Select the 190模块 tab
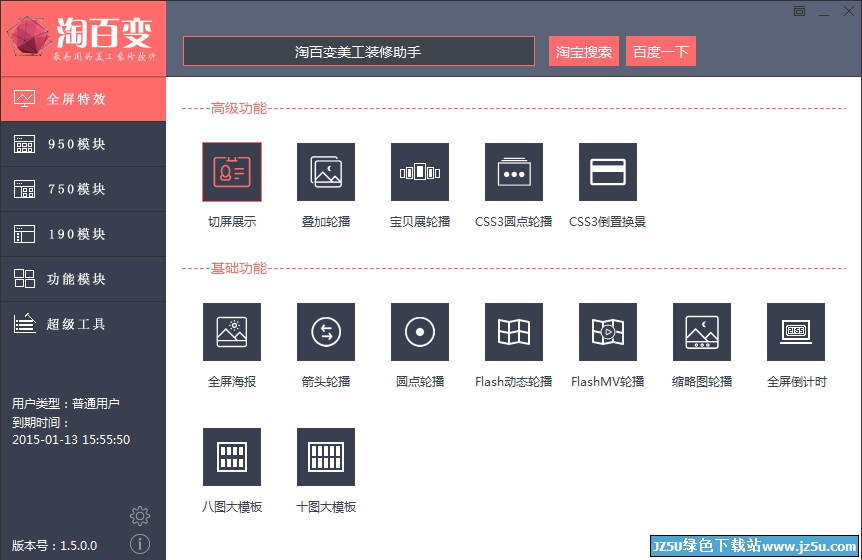Screen dimensions: 862x560 pyautogui.click(x=83, y=234)
